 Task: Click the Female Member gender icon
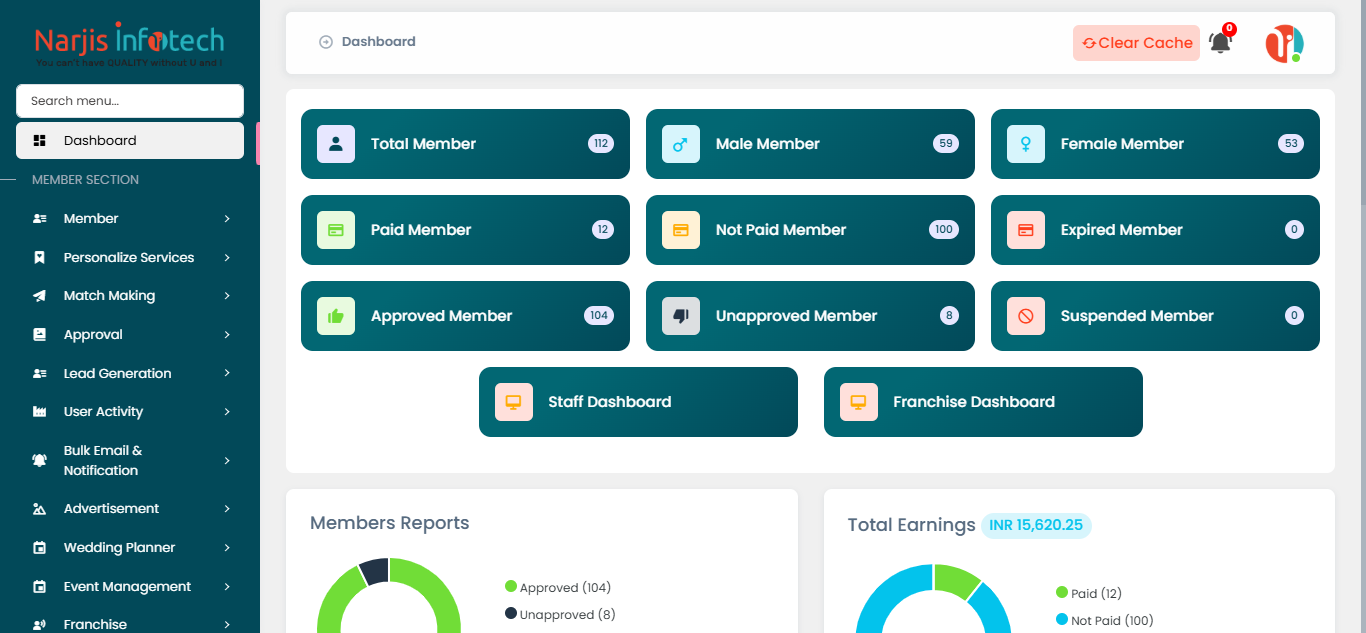(1026, 144)
